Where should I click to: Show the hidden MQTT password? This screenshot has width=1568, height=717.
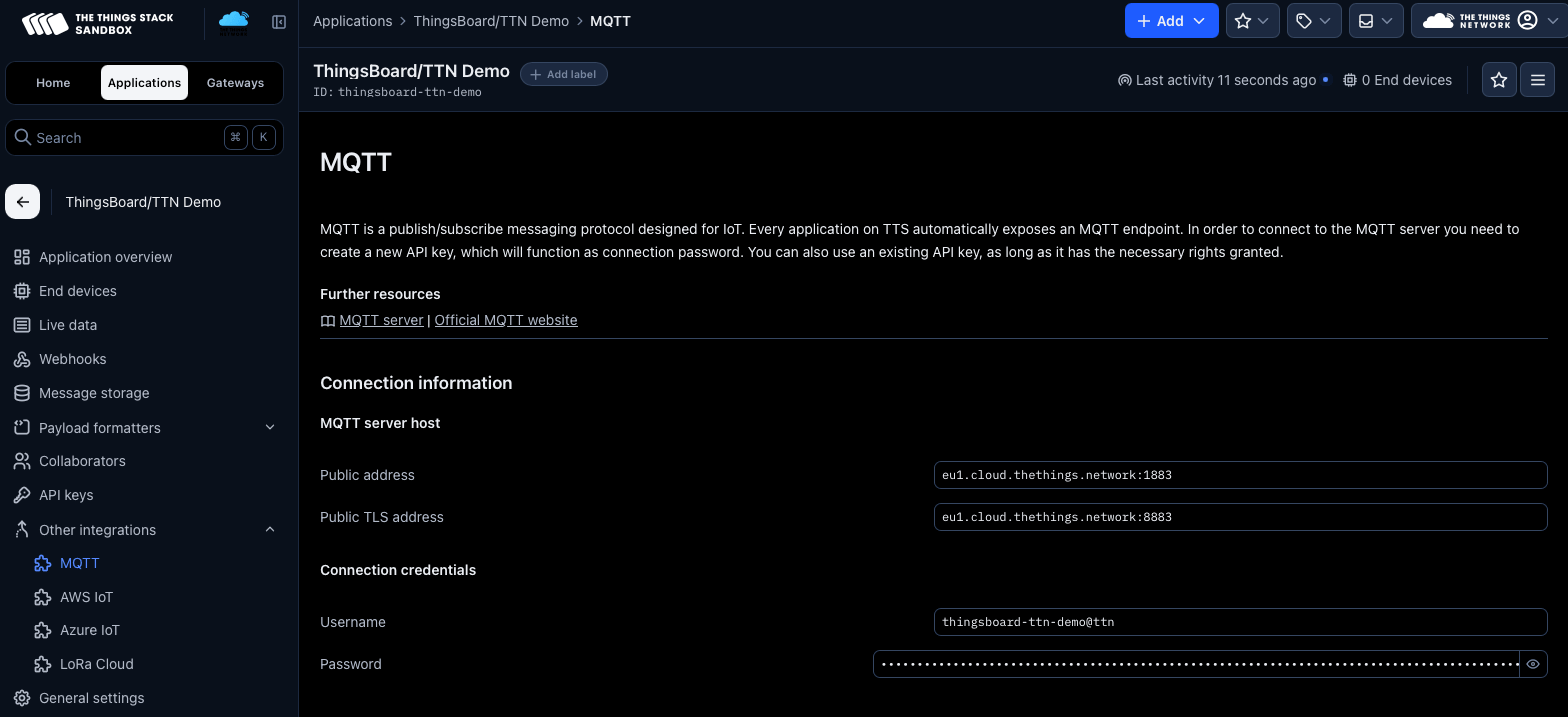click(x=1533, y=664)
